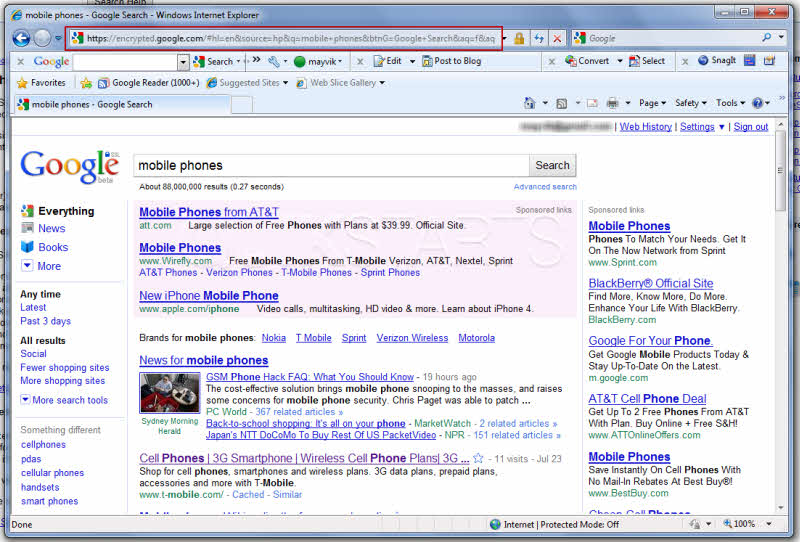Open Mobile Phones from AT&T ad
Screen dimensions: 800x542
tap(209, 212)
